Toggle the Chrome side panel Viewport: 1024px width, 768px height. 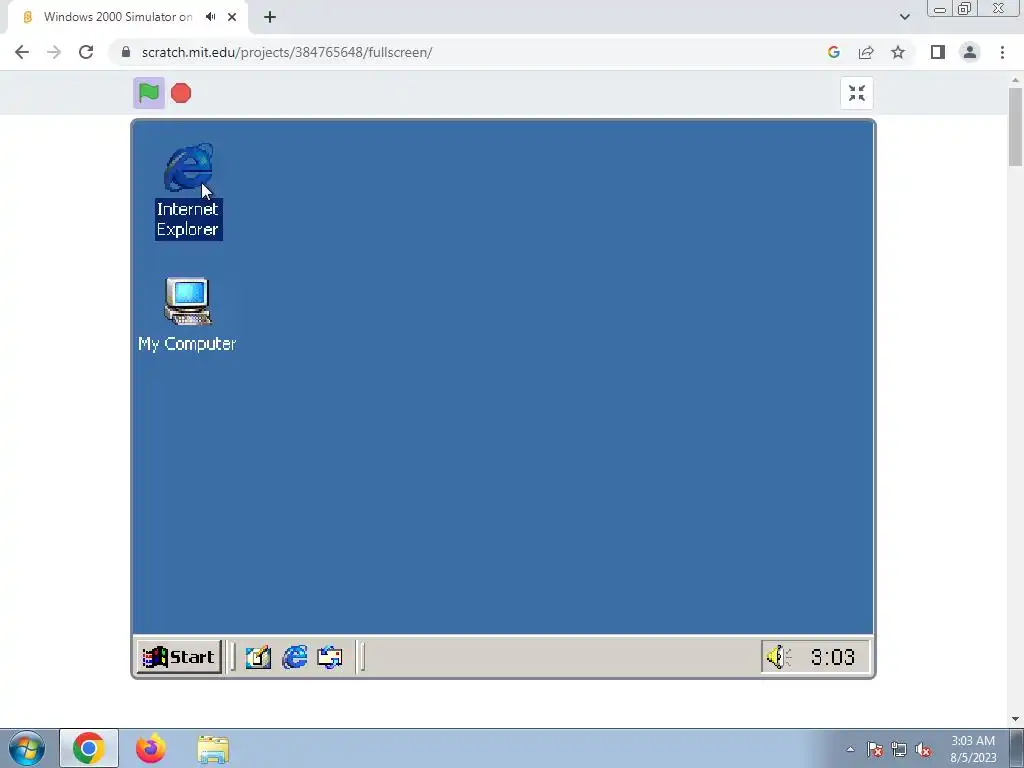pos(938,52)
